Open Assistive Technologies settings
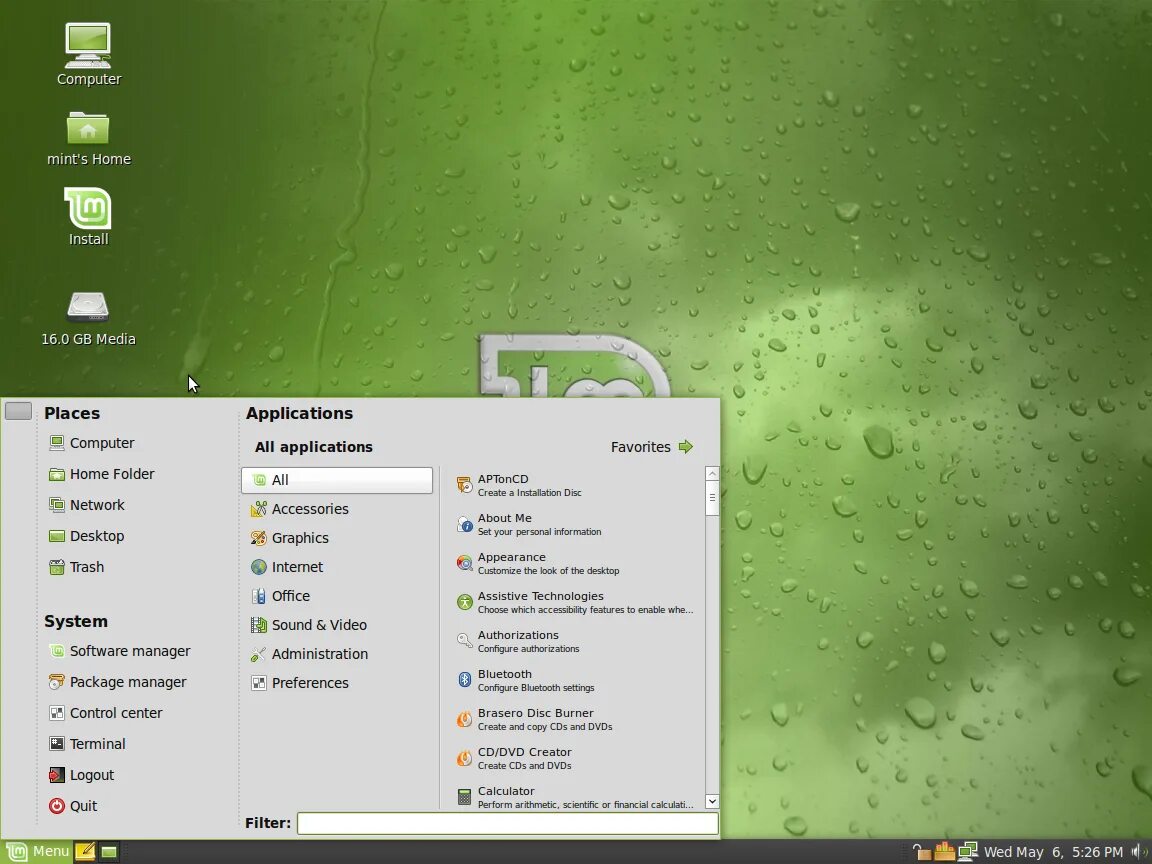The image size is (1152, 864). point(575,602)
